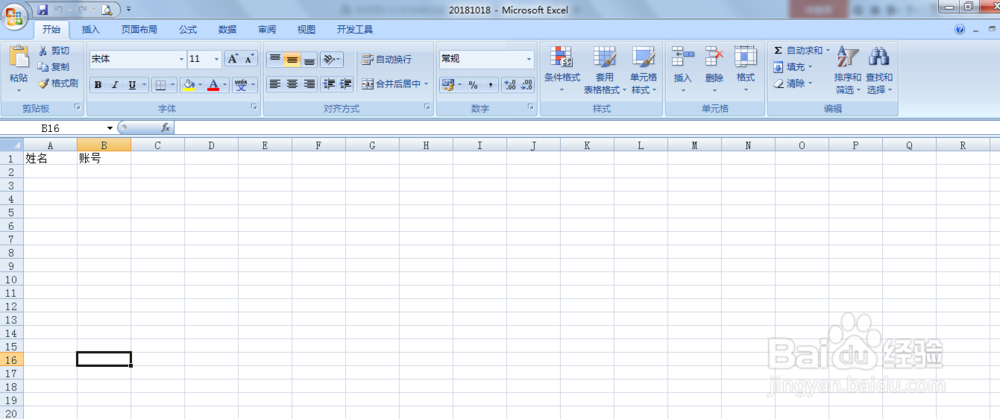Open the AutoSum dropdown arrow

[828, 50]
